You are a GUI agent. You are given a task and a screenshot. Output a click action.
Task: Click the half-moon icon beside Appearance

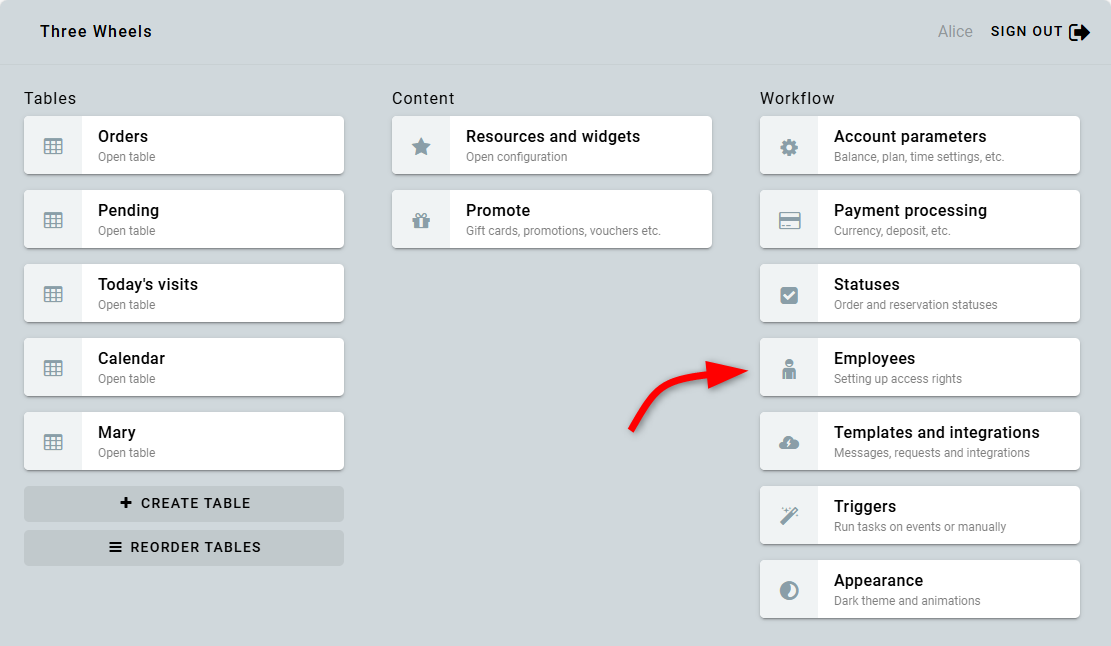[789, 590]
